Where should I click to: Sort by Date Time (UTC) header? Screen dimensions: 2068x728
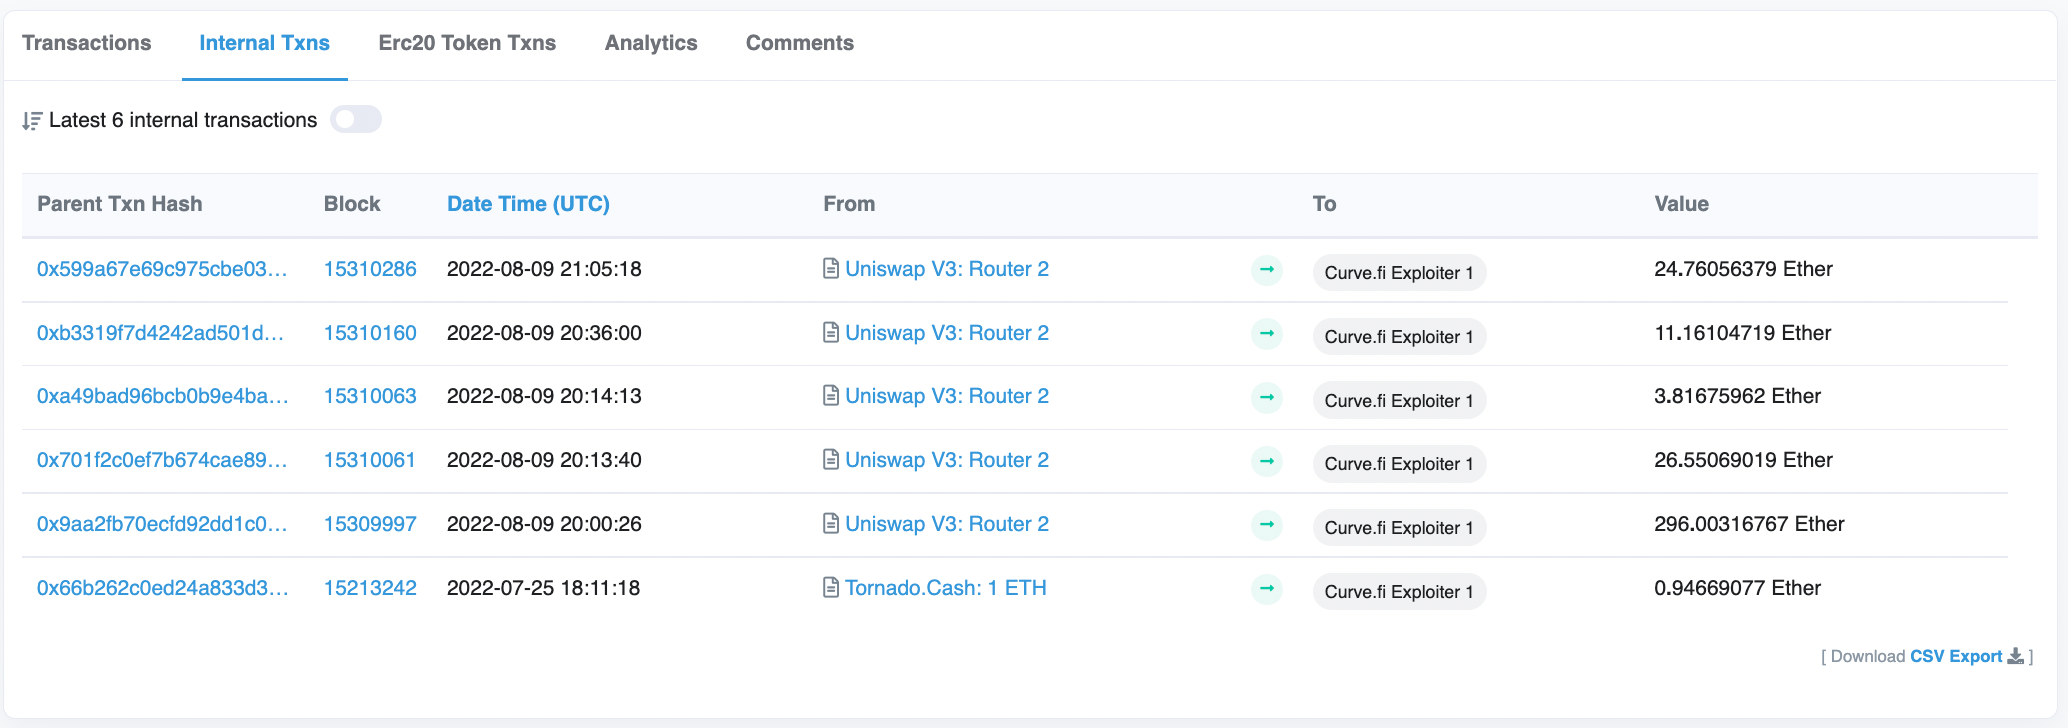pos(528,204)
